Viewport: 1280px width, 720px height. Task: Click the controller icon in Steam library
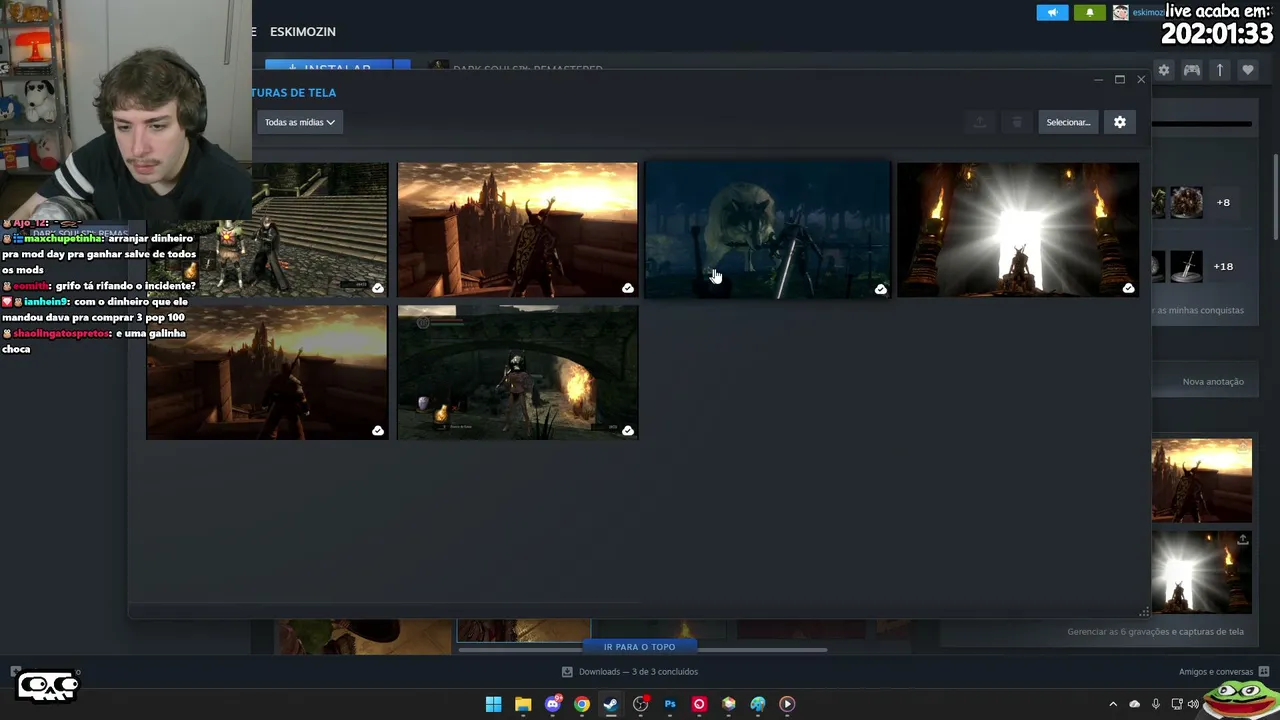pos(1192,70)
